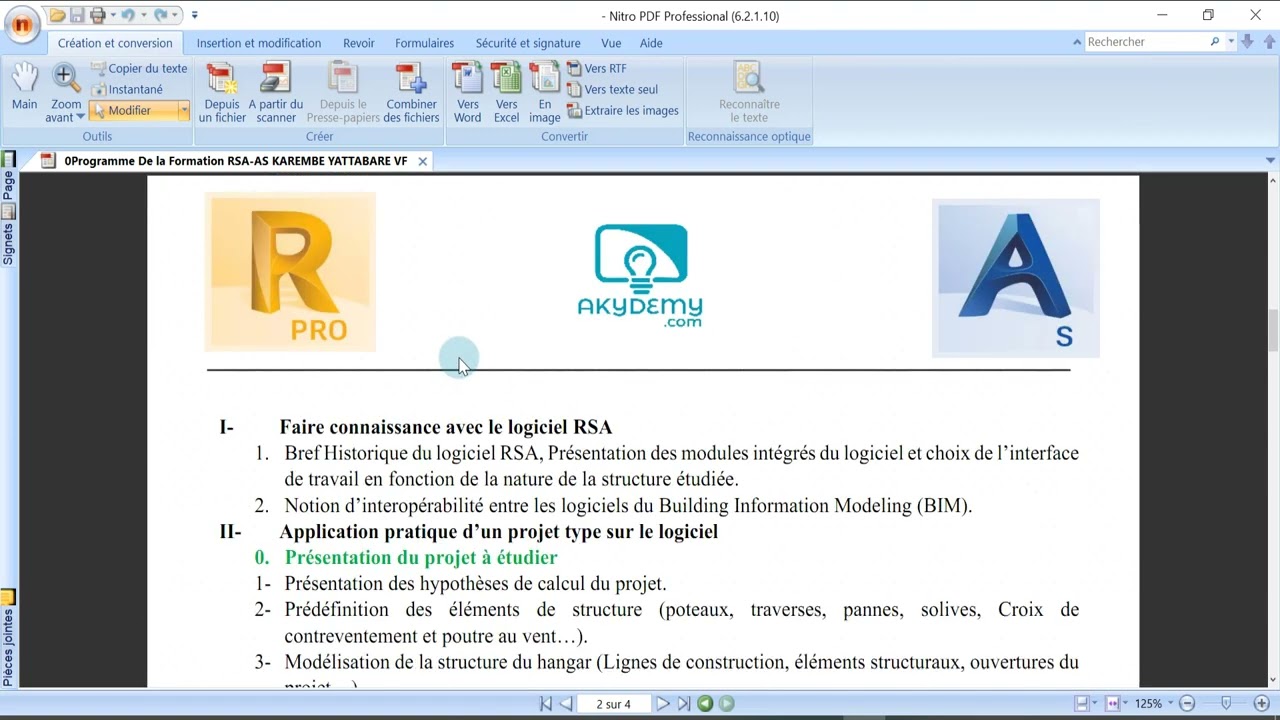Open the 125% zoom level dropdown
Screen dimensions: 1280x720
click(1170, 704)
